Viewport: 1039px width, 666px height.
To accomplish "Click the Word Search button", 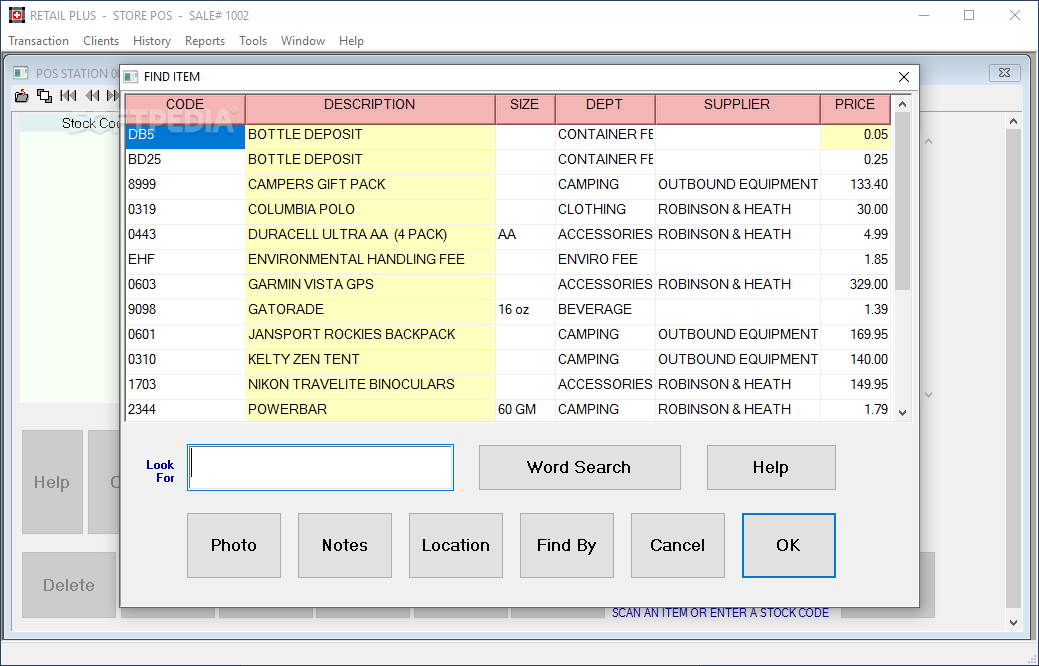I will (580, 468).
